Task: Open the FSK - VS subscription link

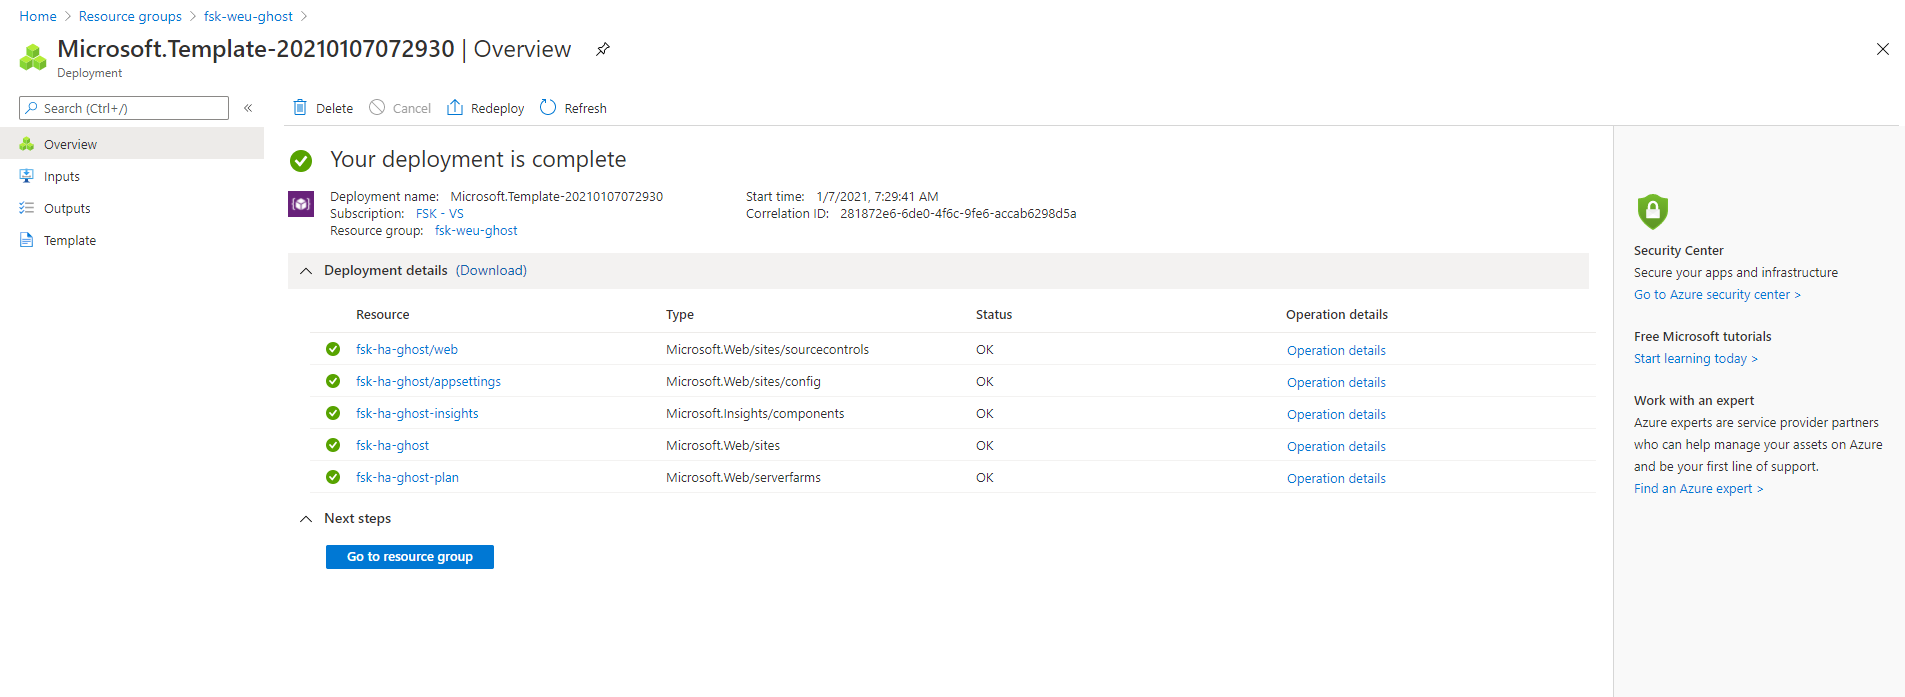Action: click(x=440, y=214)
